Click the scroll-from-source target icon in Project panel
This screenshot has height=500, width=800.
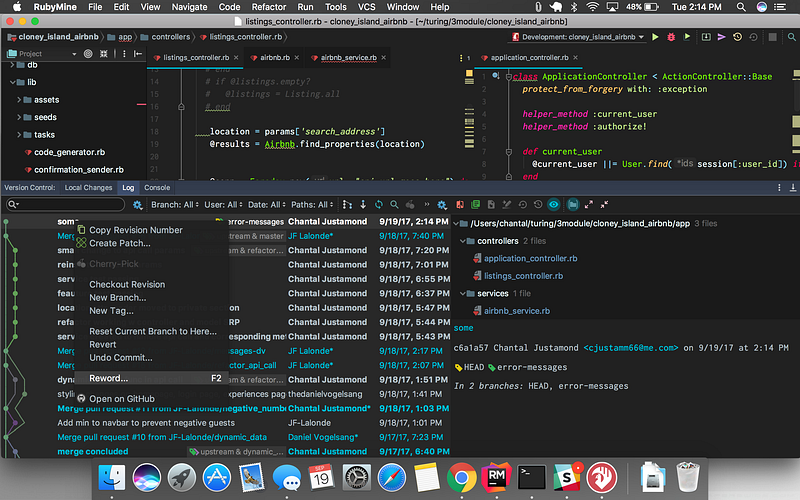coord(89,54)
